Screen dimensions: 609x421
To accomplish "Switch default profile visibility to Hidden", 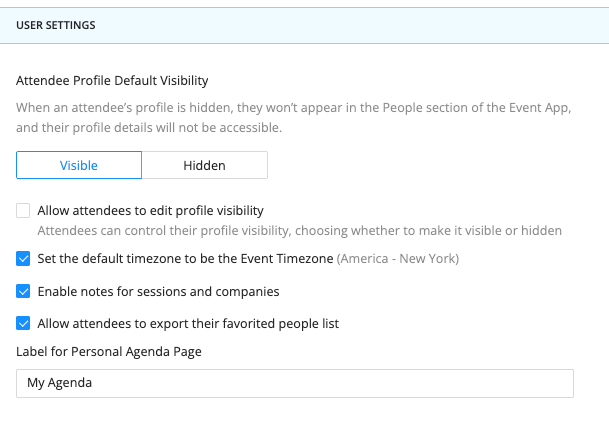I will pyautogui.click(x=205, y=165).
